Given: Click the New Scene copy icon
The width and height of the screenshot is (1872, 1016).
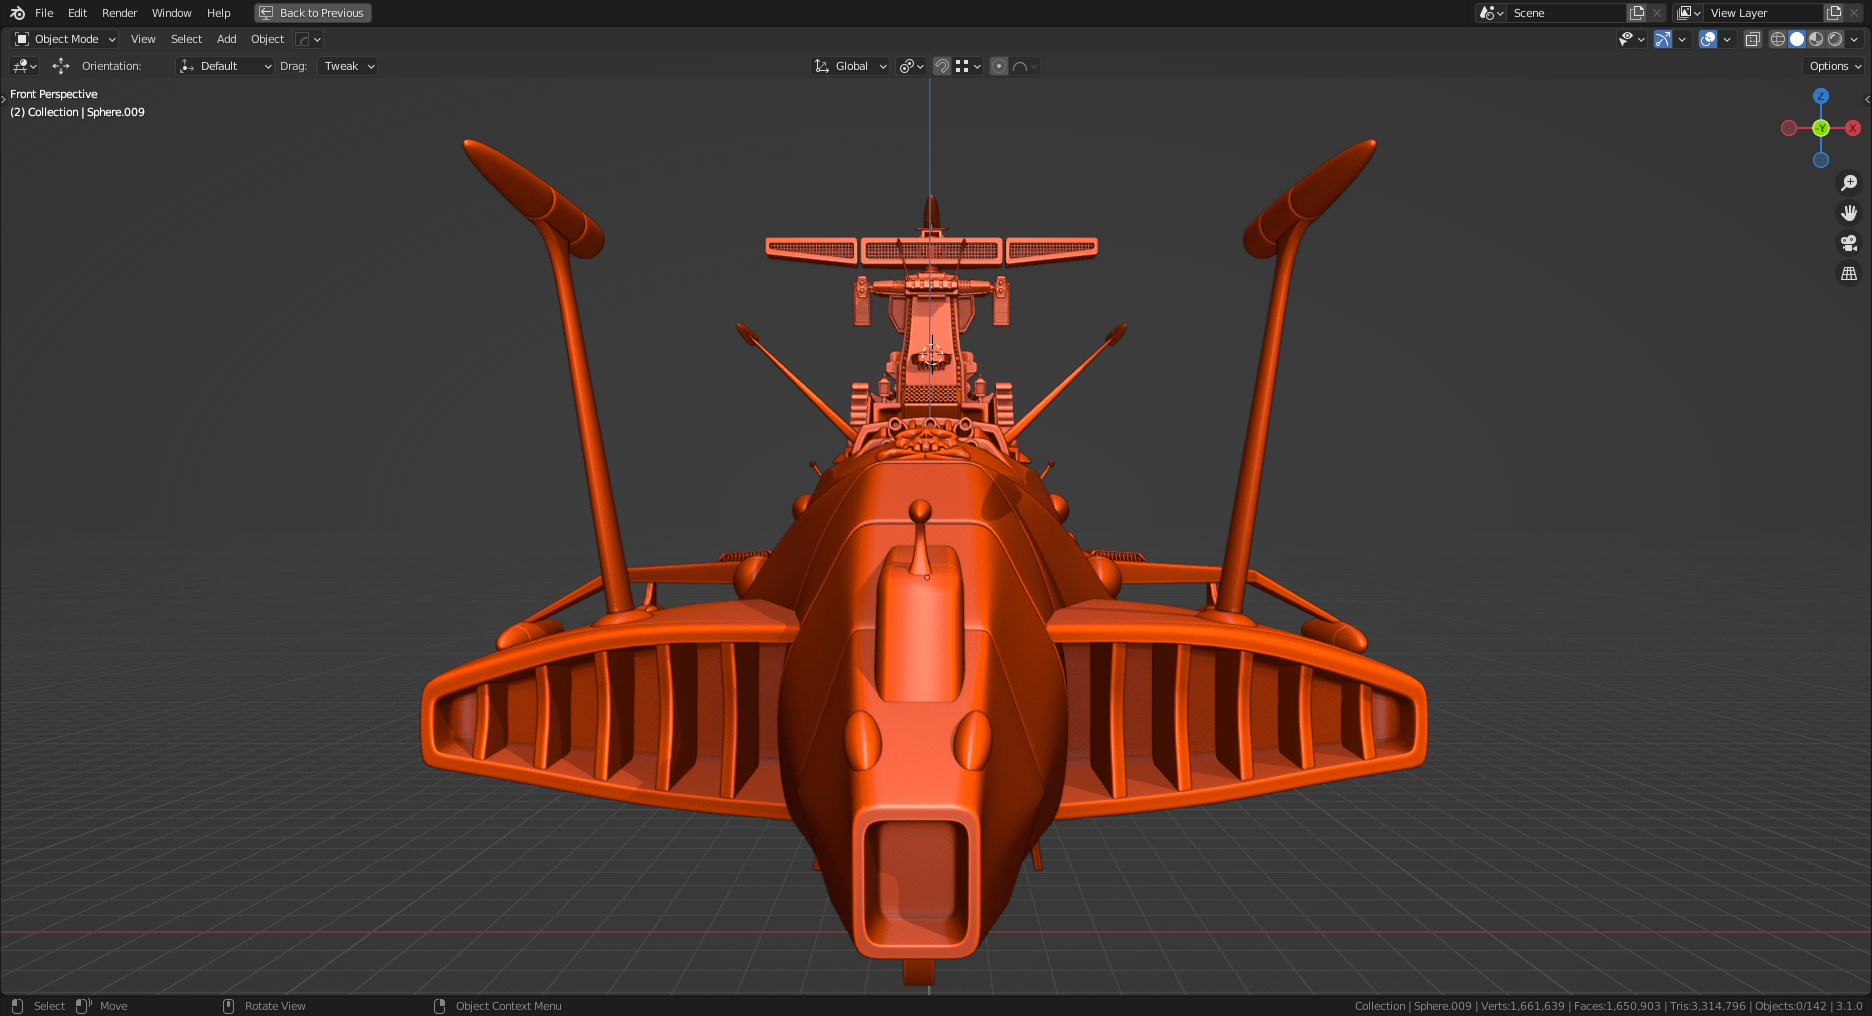Looking at the screenshot, I should 1637,13.
